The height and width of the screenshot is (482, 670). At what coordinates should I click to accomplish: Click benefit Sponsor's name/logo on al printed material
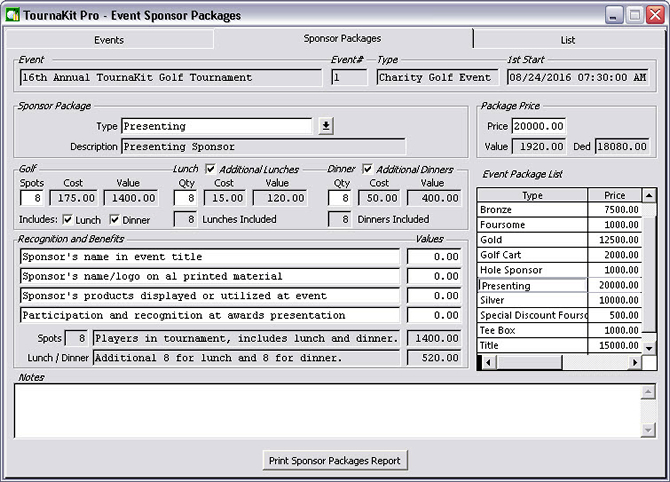[x=210, y=276]
